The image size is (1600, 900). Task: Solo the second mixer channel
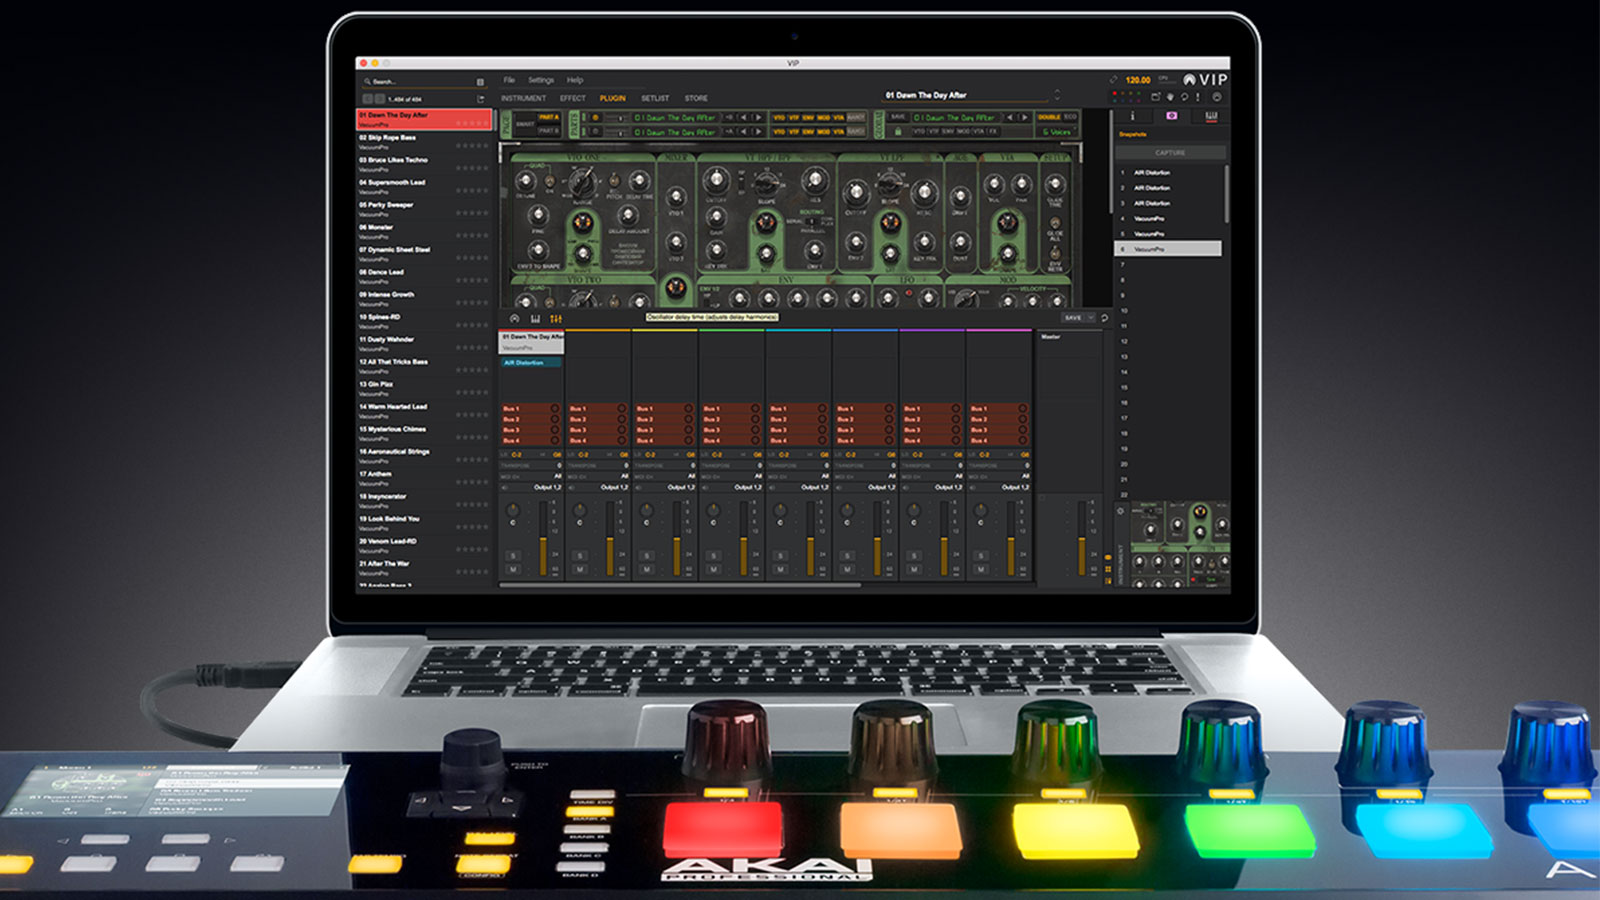tap(580, 556)
